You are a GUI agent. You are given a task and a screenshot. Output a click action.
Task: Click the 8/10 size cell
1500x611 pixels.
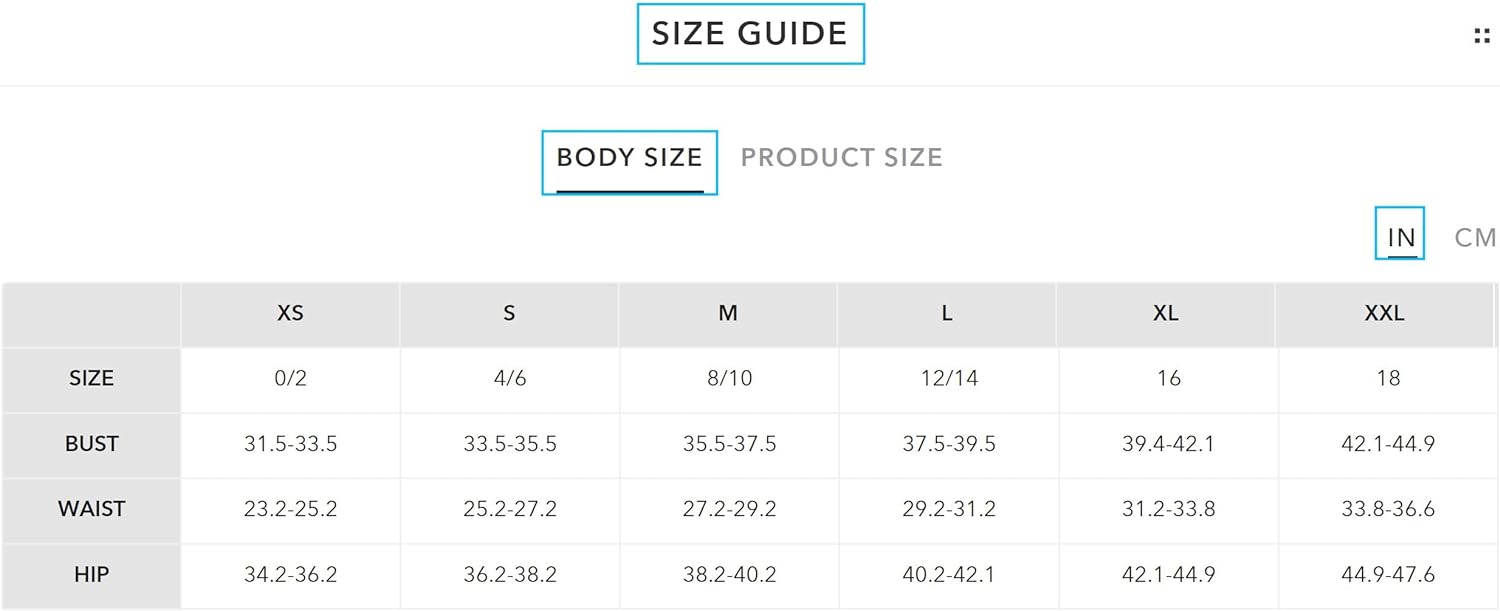(729, 379)
